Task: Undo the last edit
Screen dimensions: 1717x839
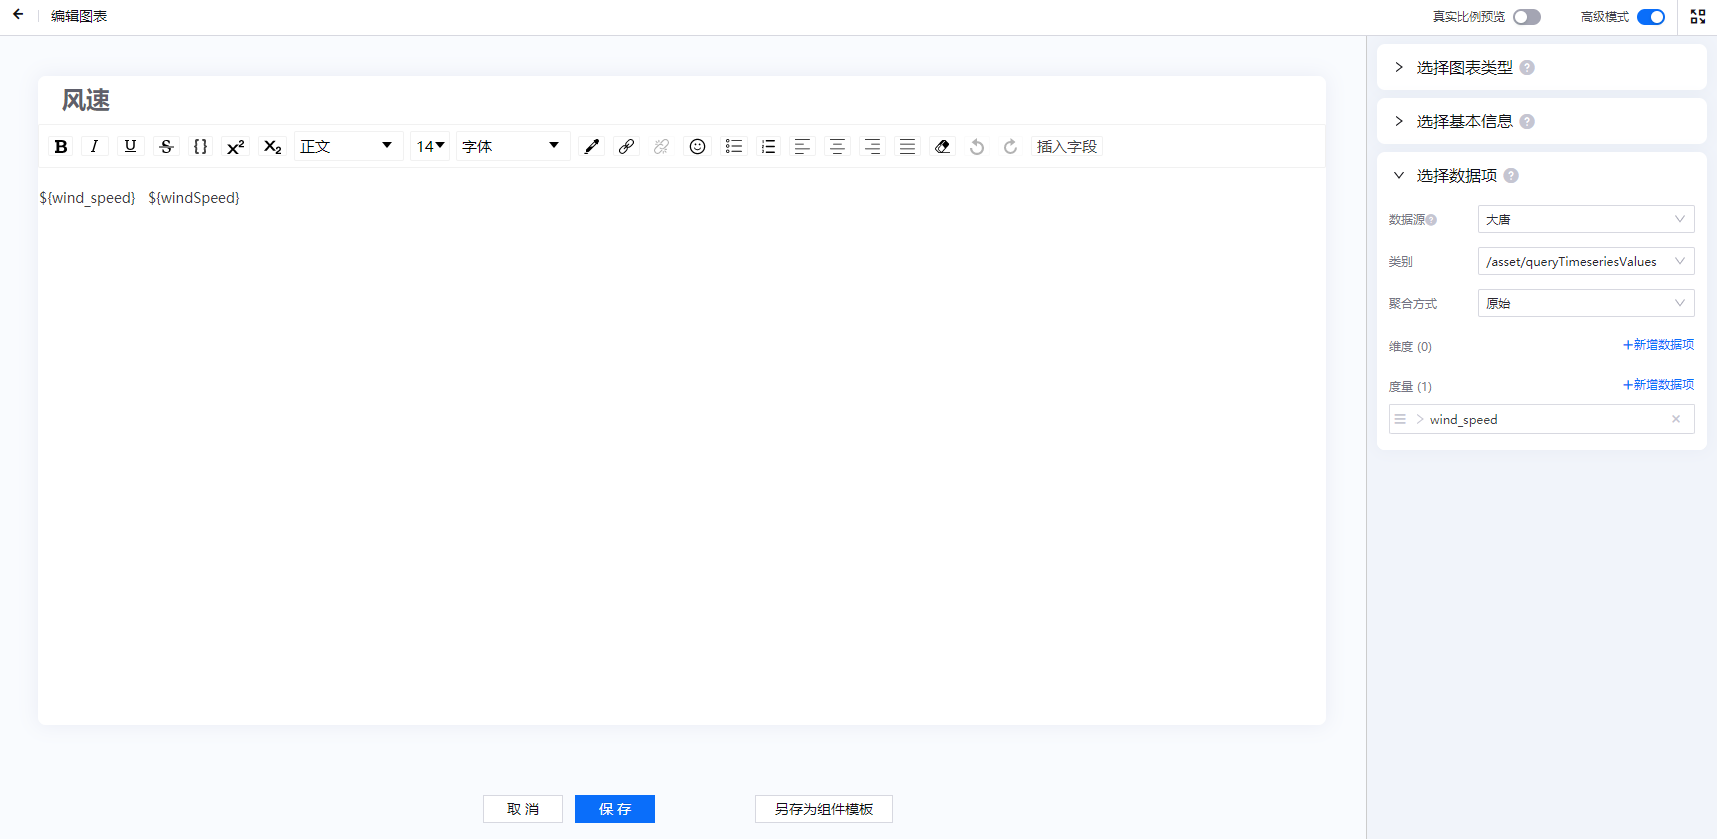Action: pos(977,147)
